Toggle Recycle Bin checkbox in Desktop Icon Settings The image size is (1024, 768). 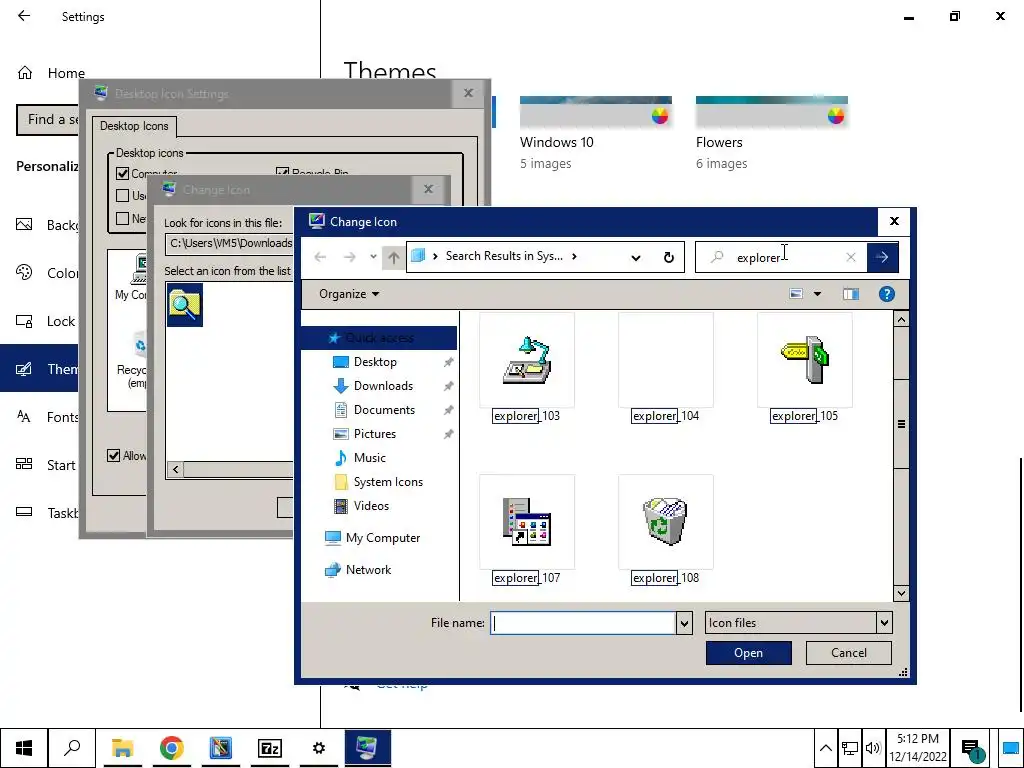click(283, 173)
